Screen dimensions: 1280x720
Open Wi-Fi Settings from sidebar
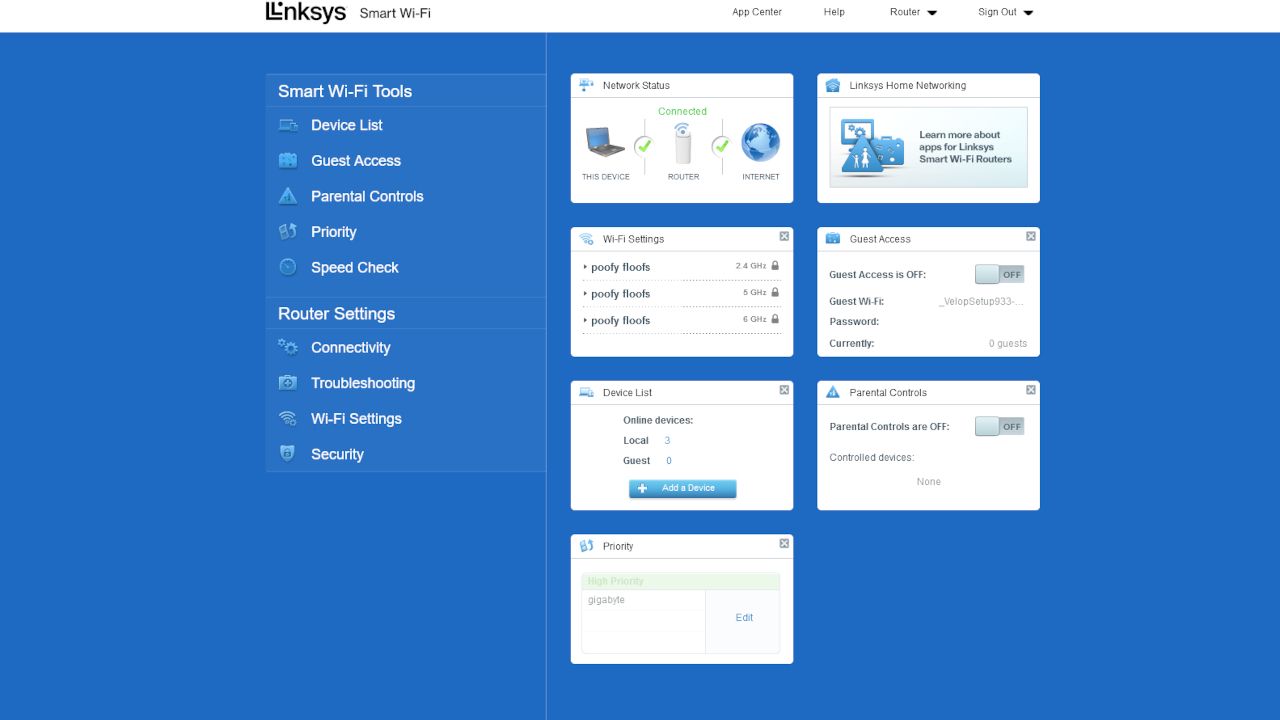[x=356, y=419]
